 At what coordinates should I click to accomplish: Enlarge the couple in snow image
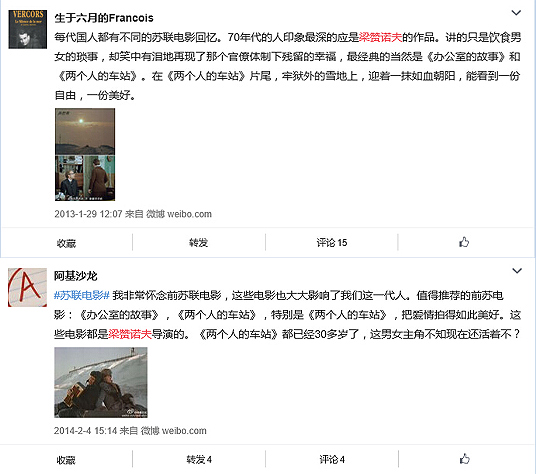tap(101, 382)
